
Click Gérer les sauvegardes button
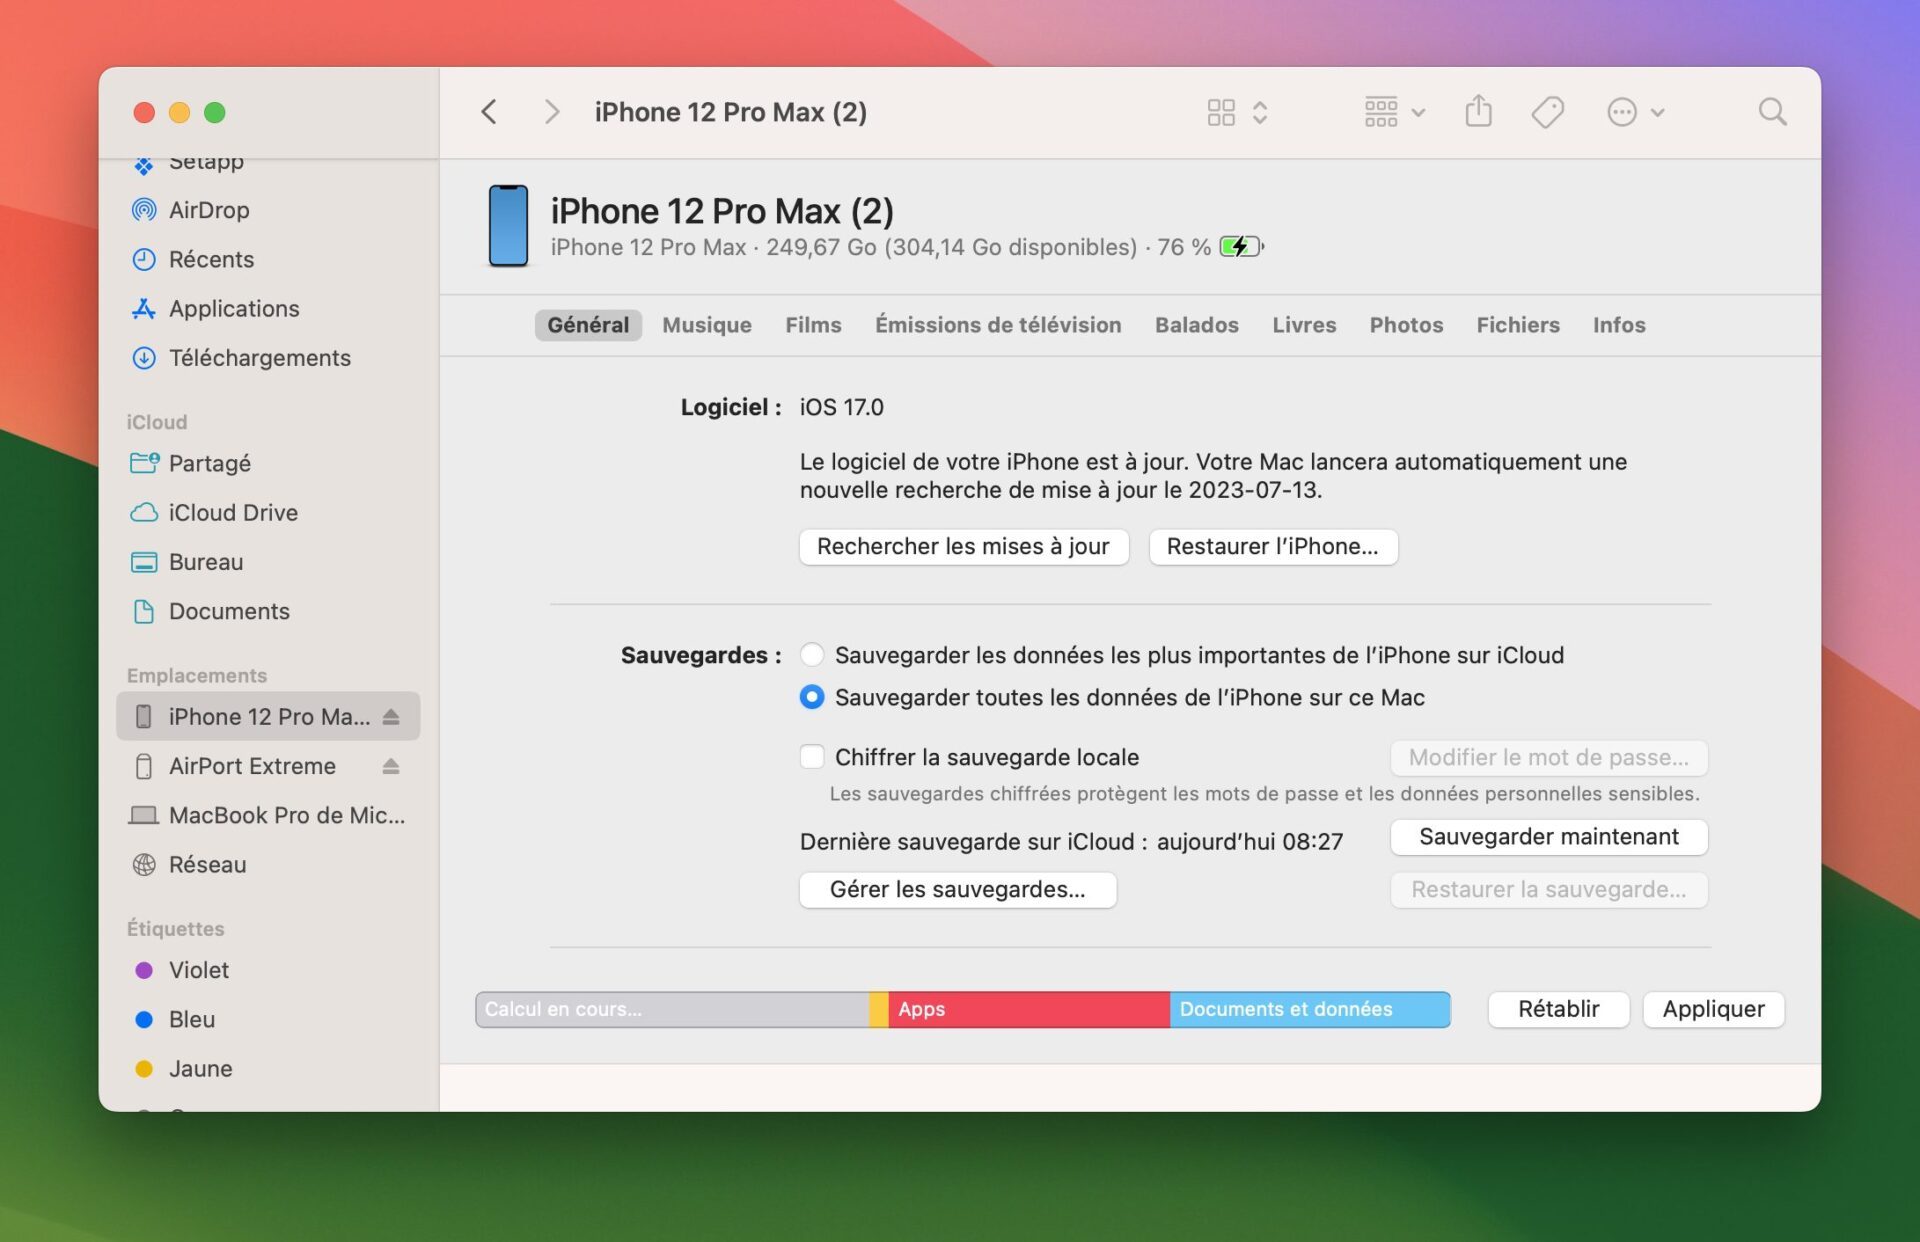tap(957, 889)
